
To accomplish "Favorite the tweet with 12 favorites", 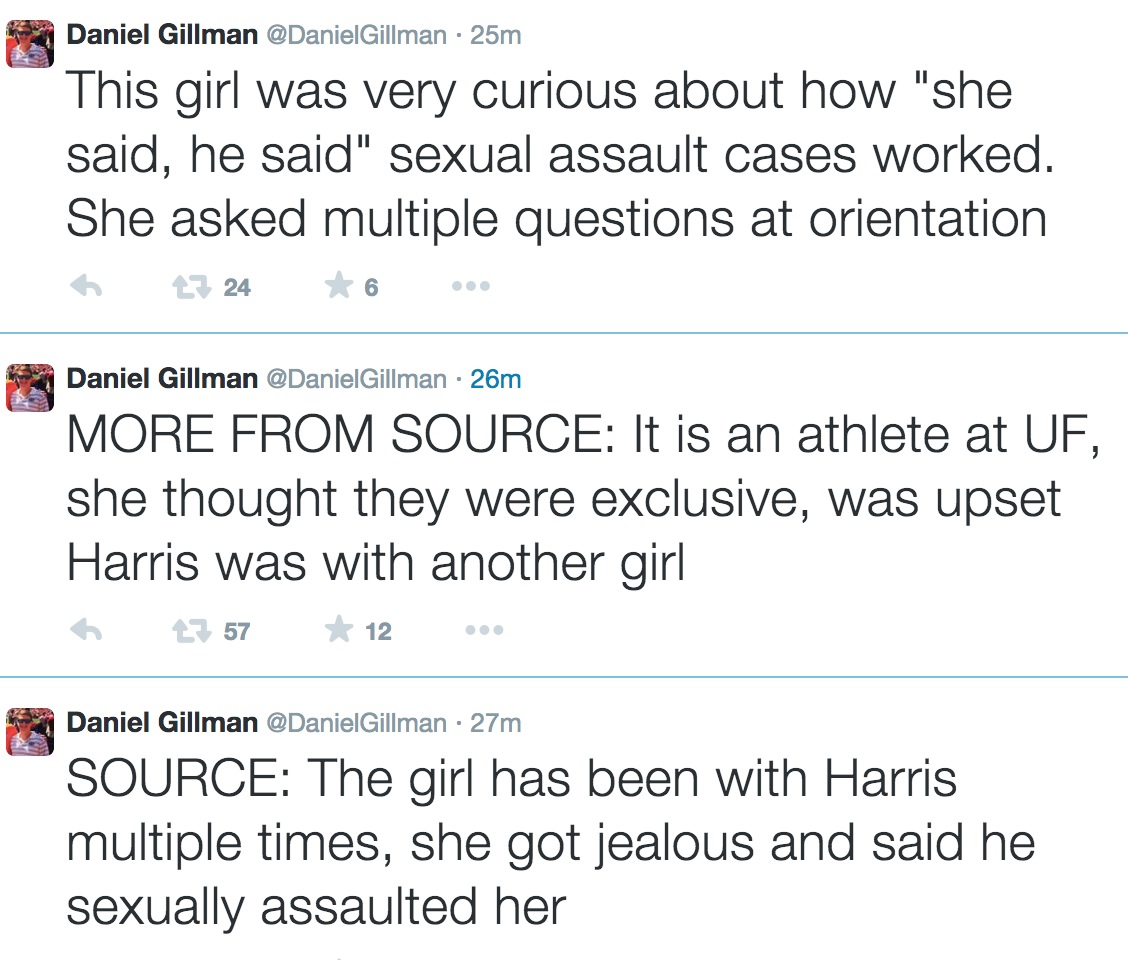I will [x=339, y=631].
